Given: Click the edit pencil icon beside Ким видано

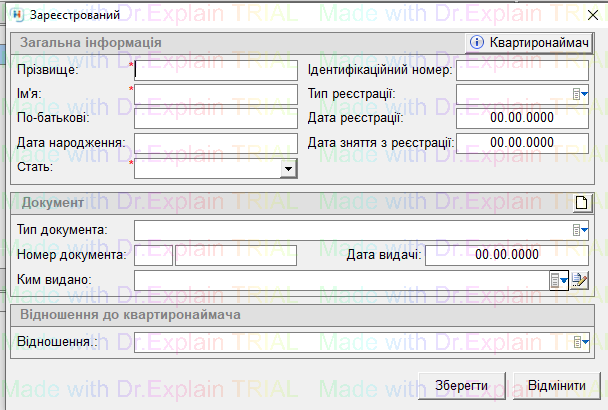Looking at the screenshot, I should click(580, 280).
